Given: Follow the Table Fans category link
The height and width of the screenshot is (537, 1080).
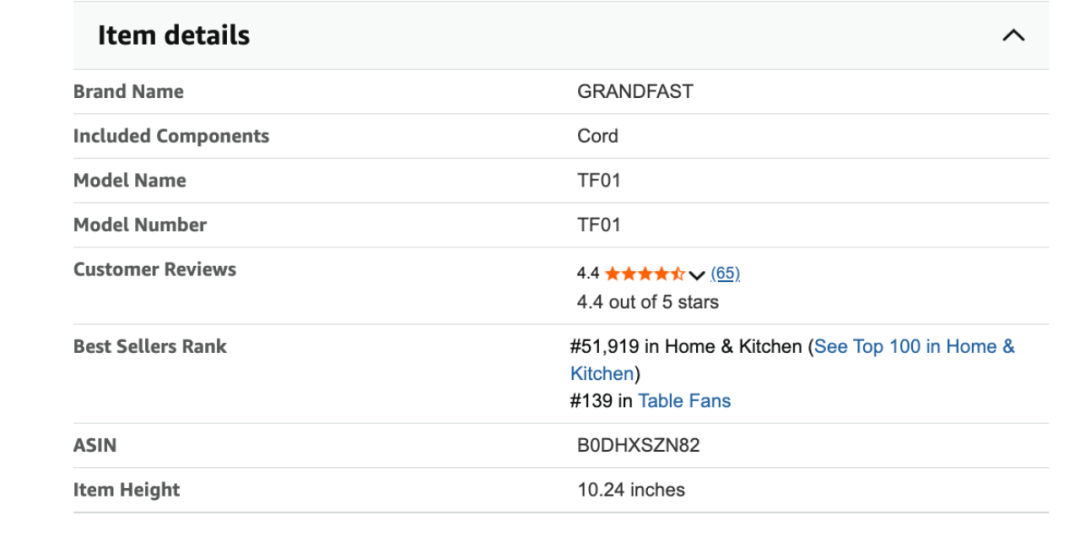Looking at the screenshot, I should [684, 401].
